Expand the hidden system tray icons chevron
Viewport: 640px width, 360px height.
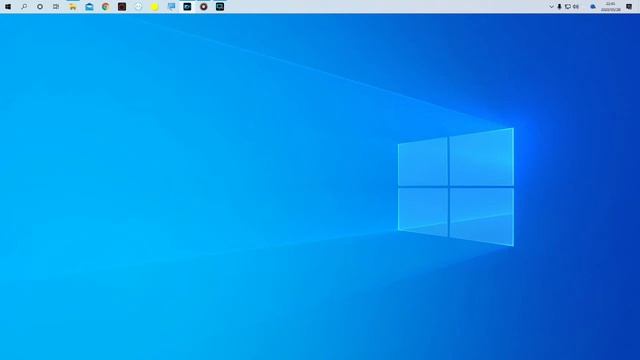(551, 7)
